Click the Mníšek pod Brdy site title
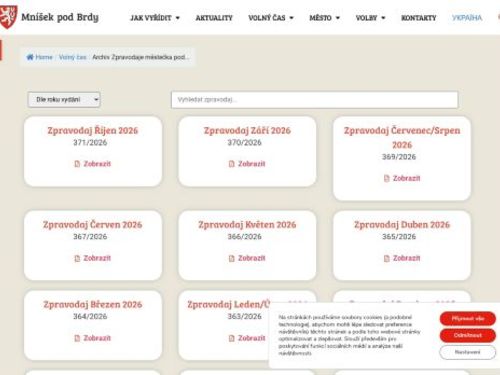The height and width of the screenshot is (375, 500). coord(60,17)
